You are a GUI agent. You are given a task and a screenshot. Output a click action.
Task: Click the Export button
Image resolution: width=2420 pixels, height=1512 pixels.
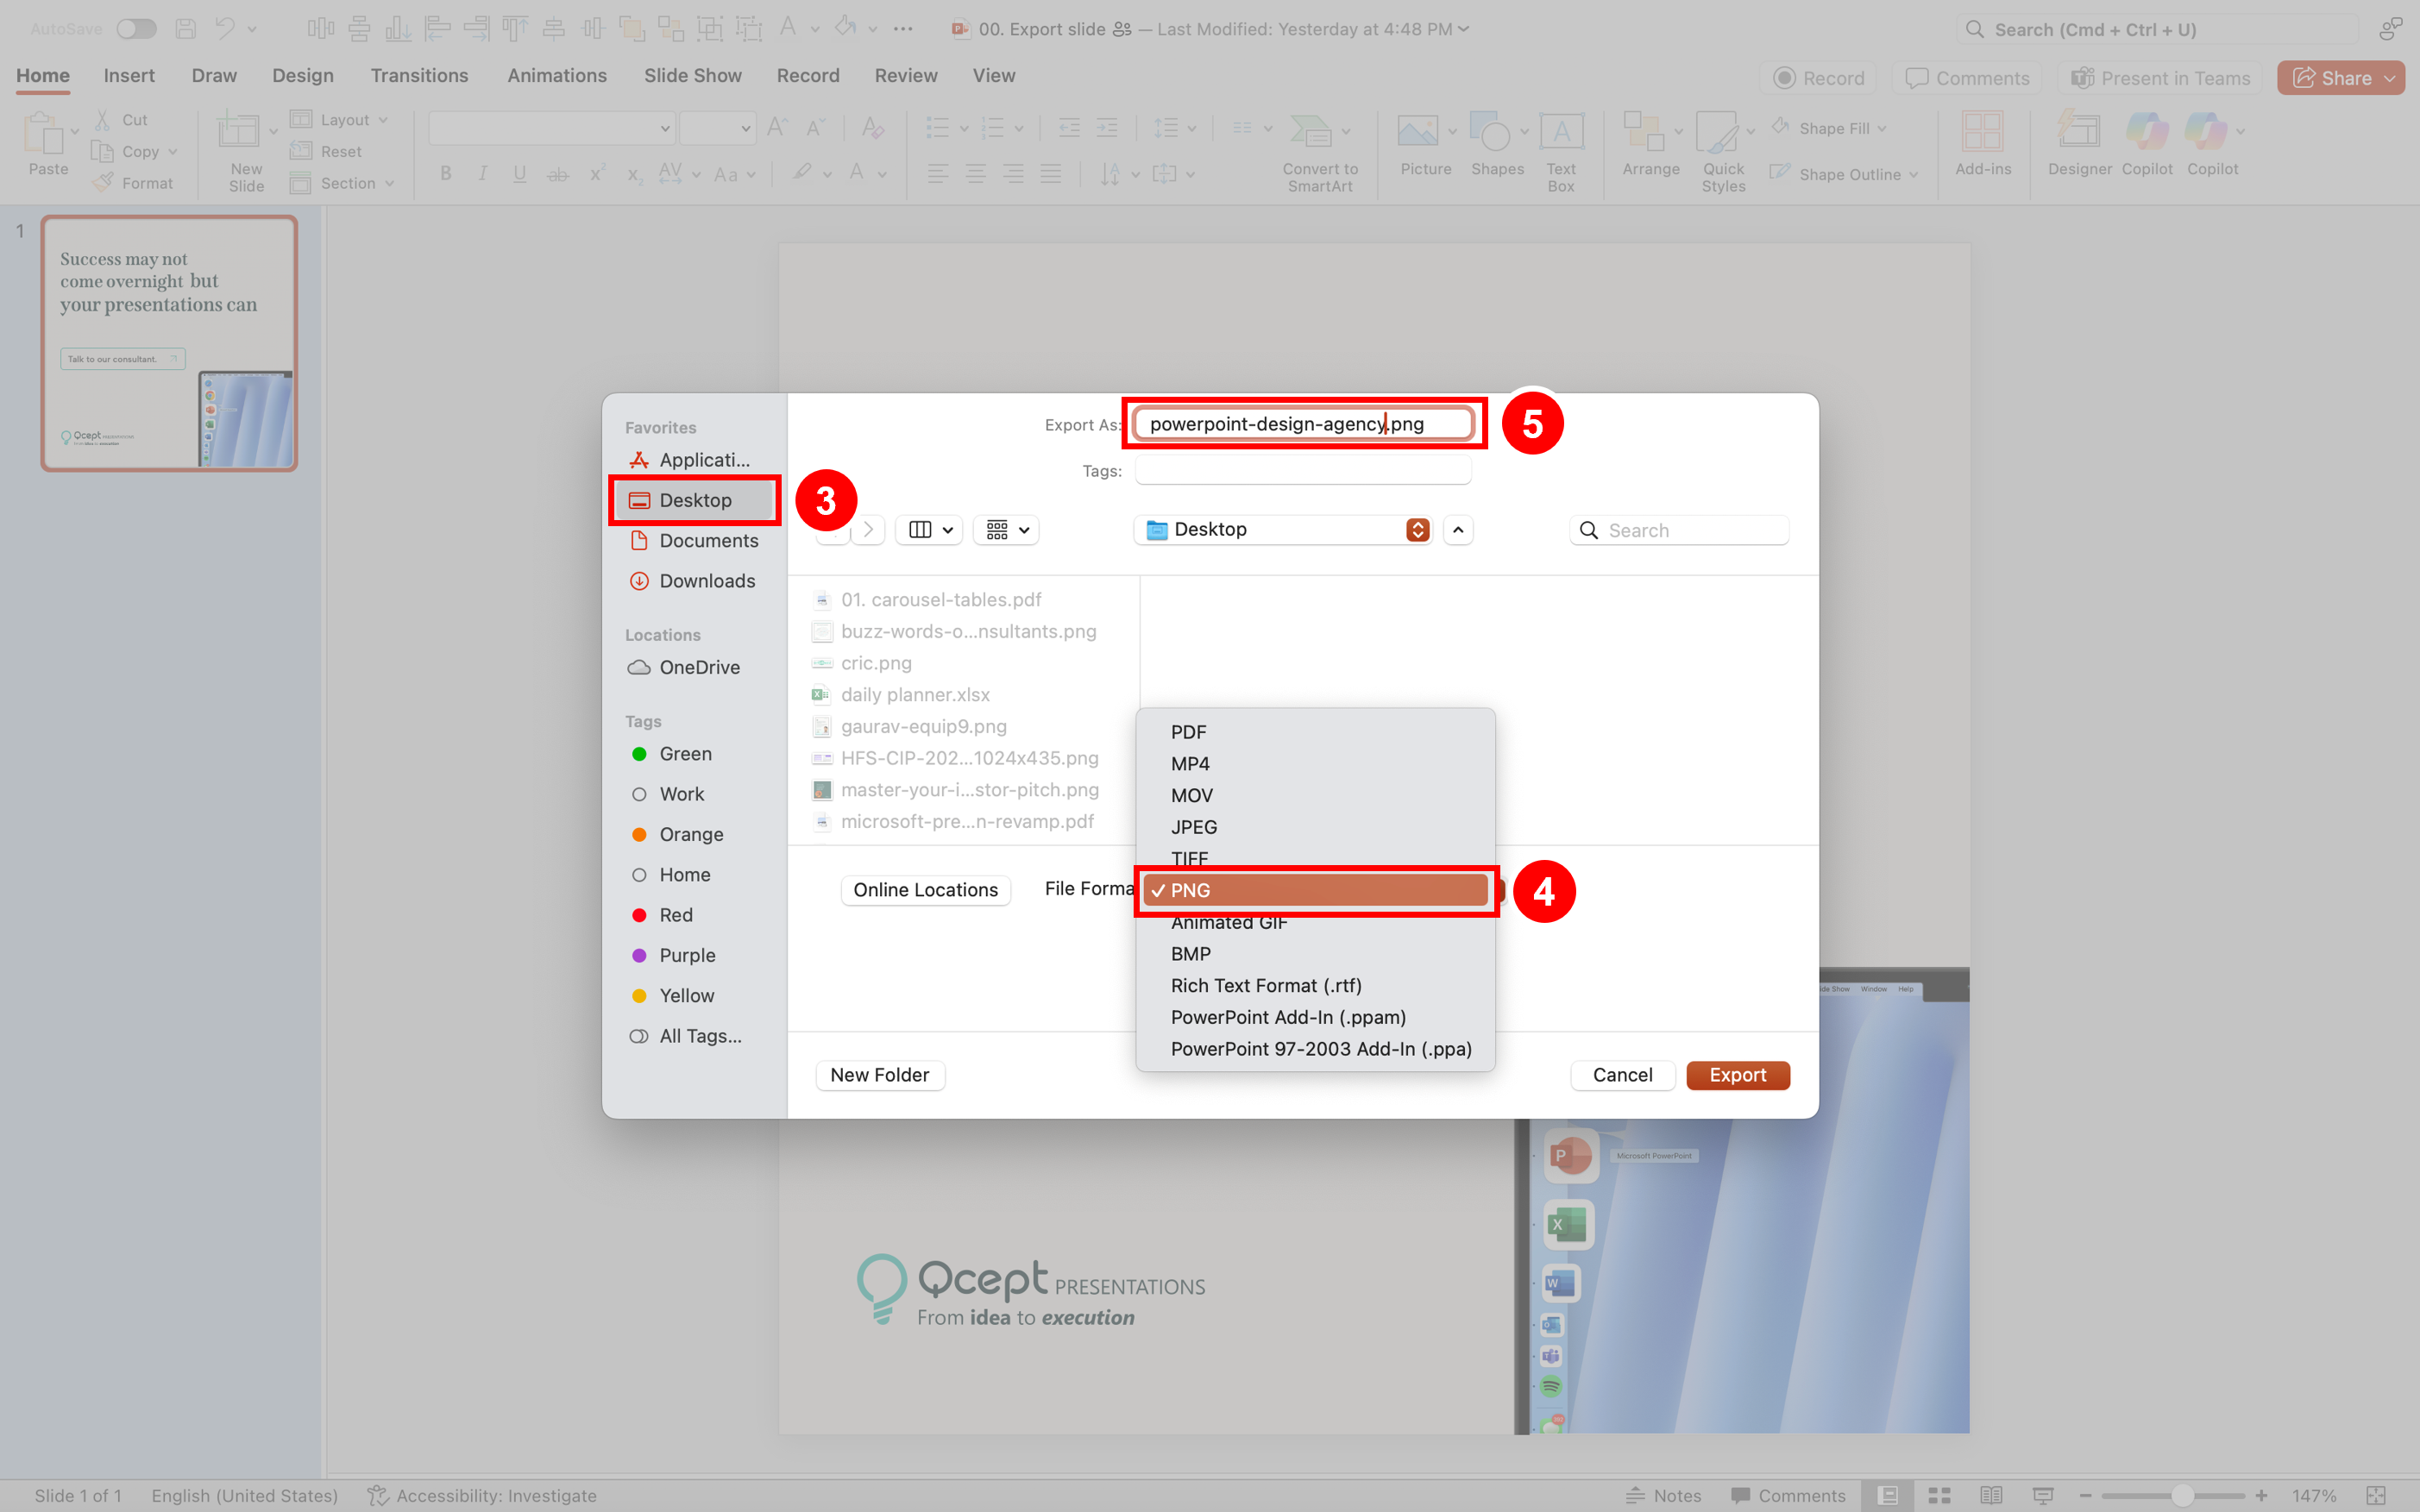coord(1737,1075)
